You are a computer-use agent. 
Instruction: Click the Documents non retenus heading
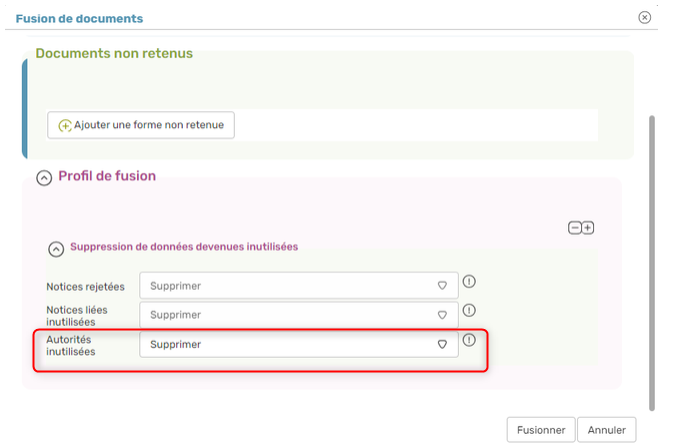(x=114, y=53)
